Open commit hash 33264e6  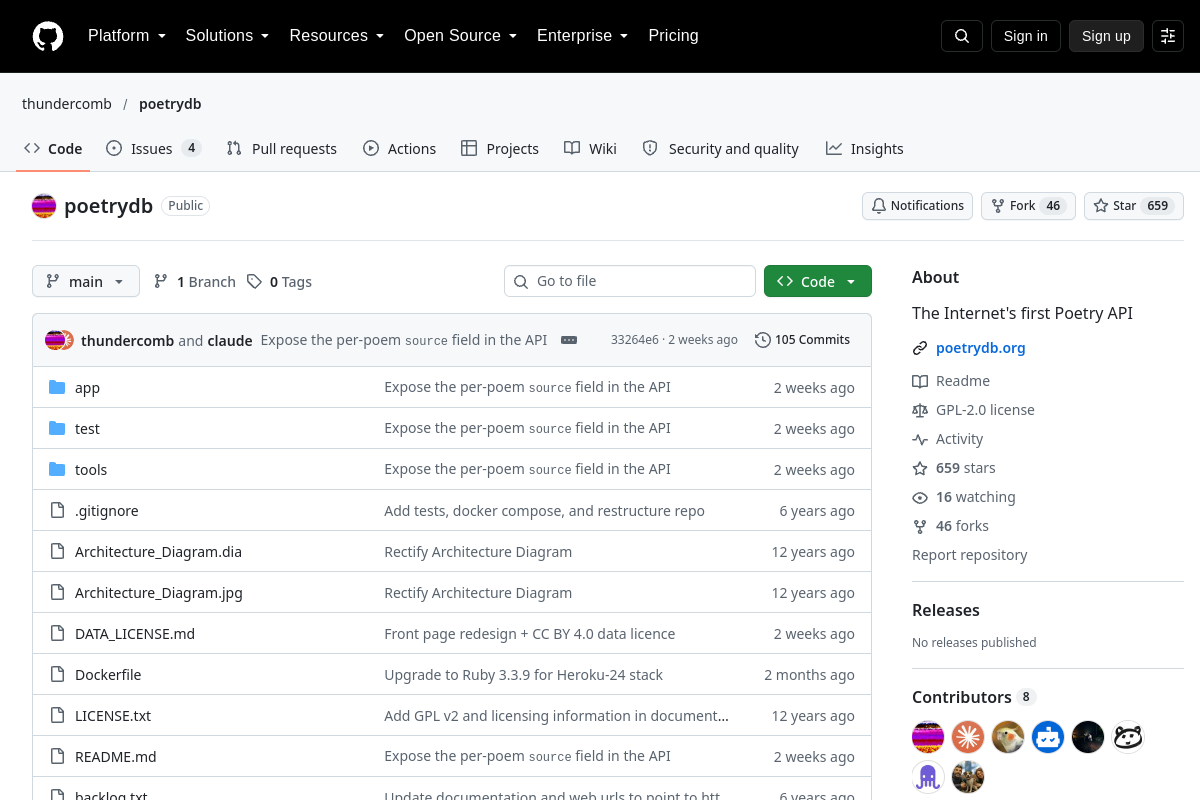(635, 340)
